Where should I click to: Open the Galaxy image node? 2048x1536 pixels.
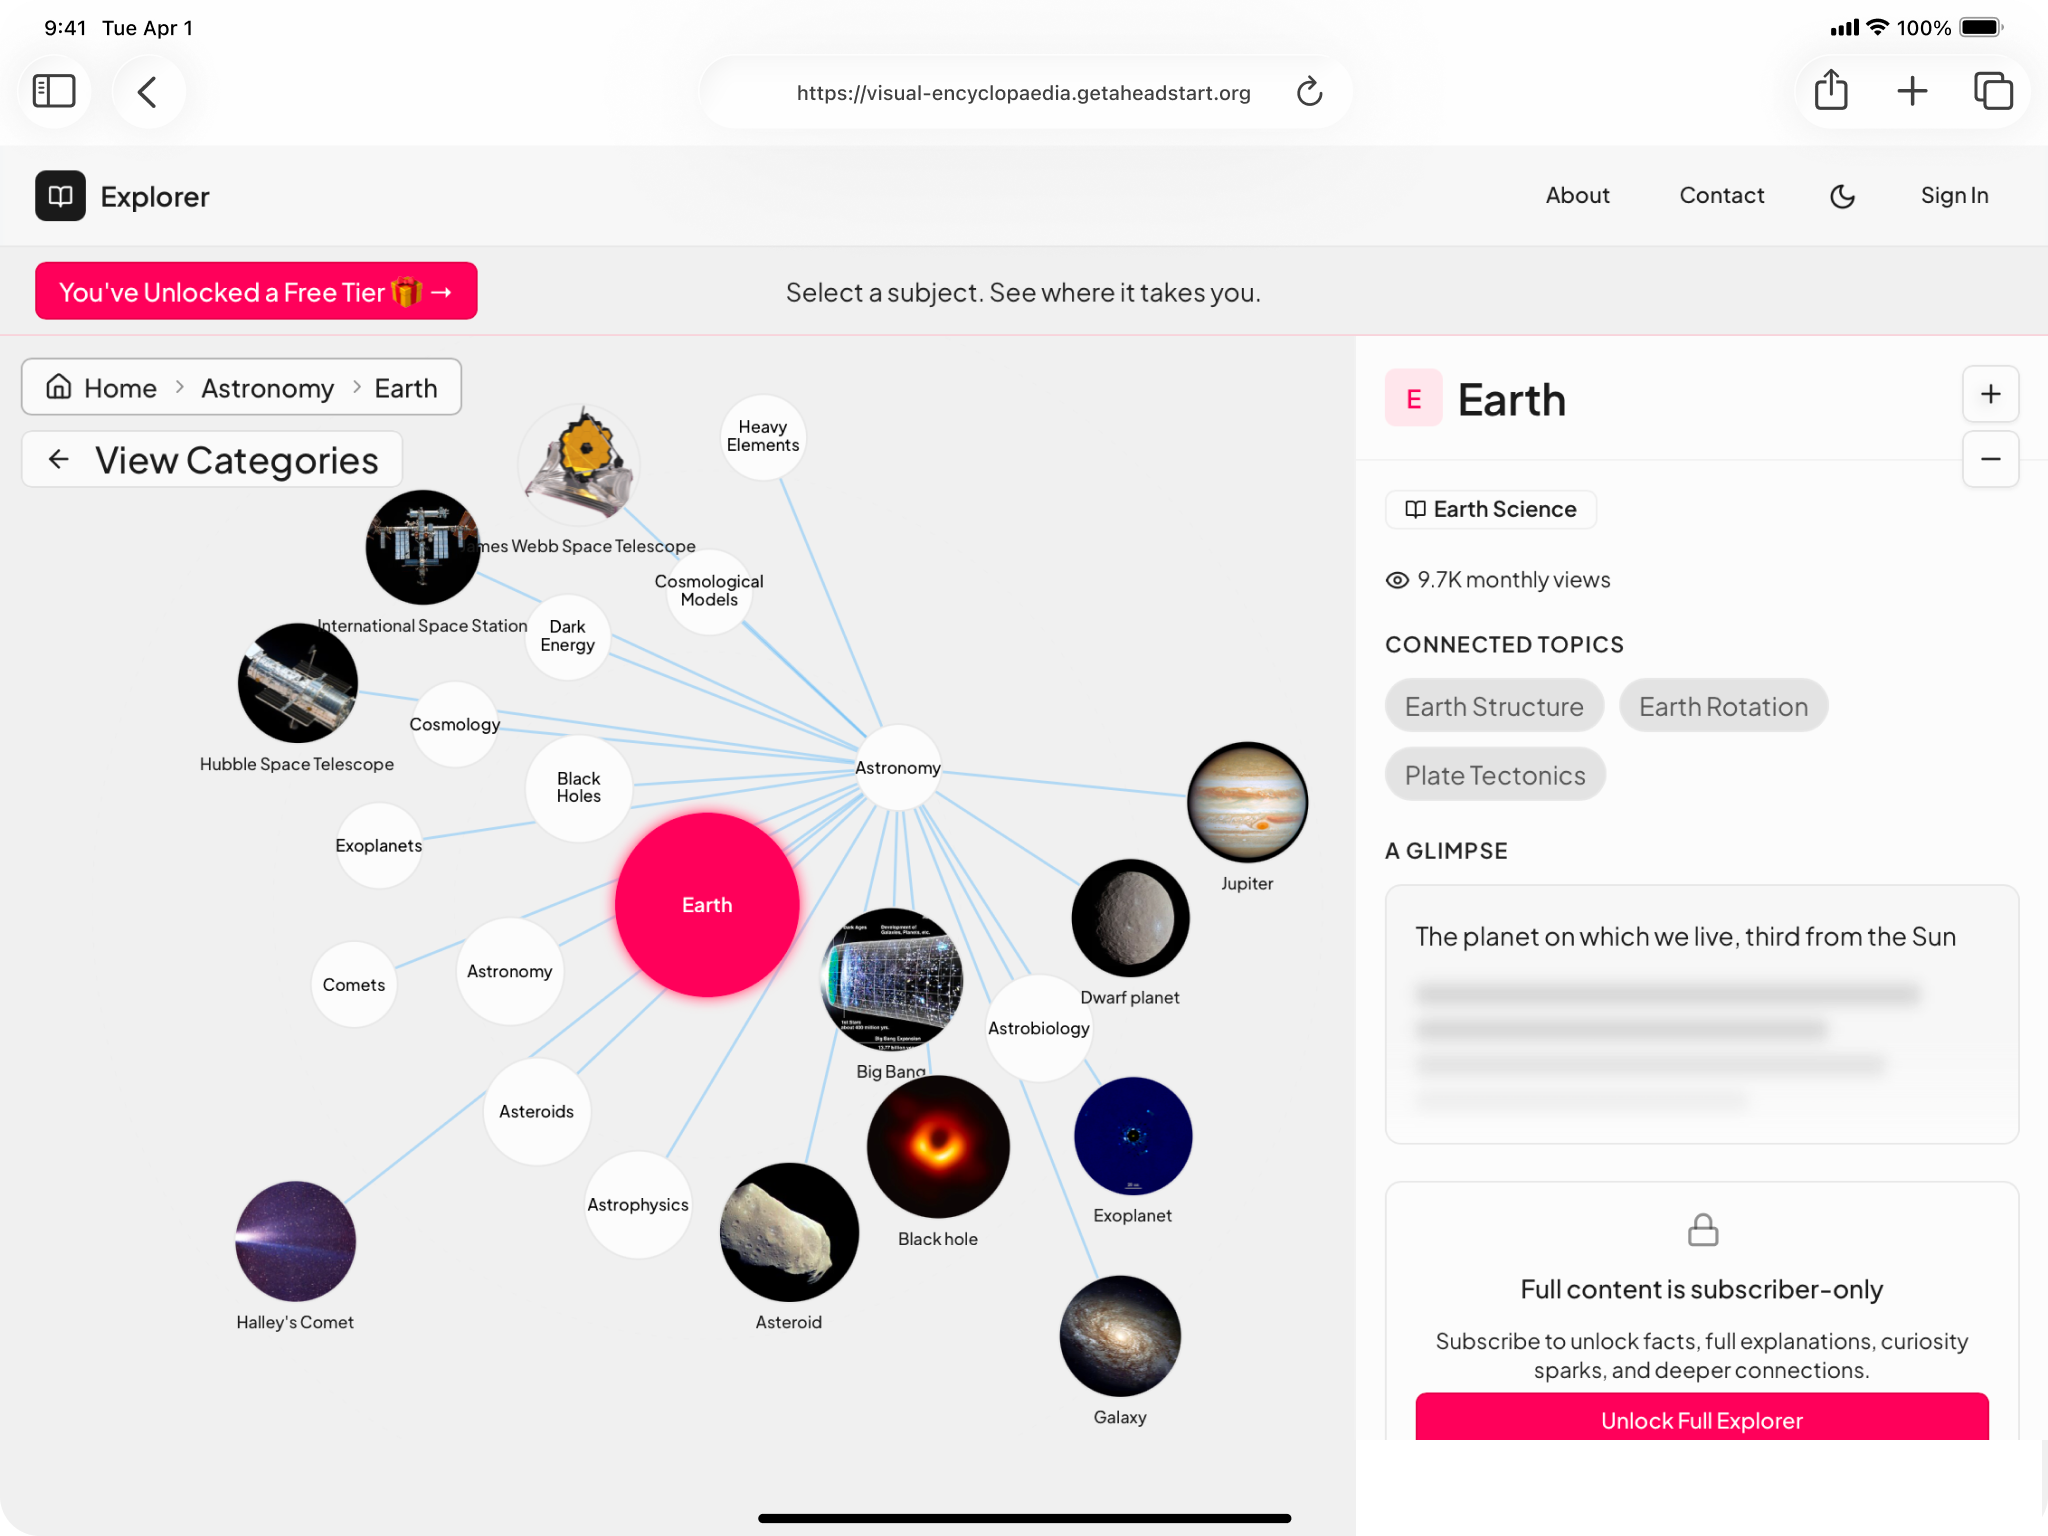point(1120,1336)
